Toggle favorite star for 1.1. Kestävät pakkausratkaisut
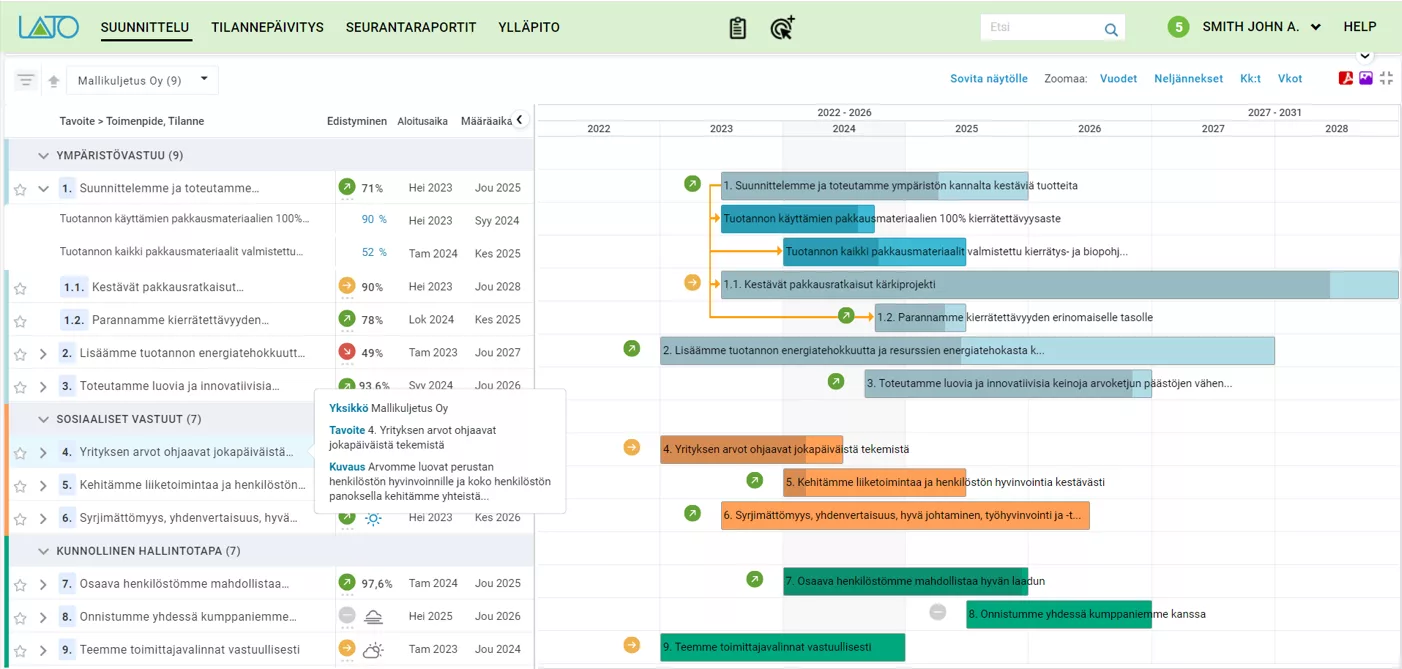The image size is (1402, 669). (20, 288)
